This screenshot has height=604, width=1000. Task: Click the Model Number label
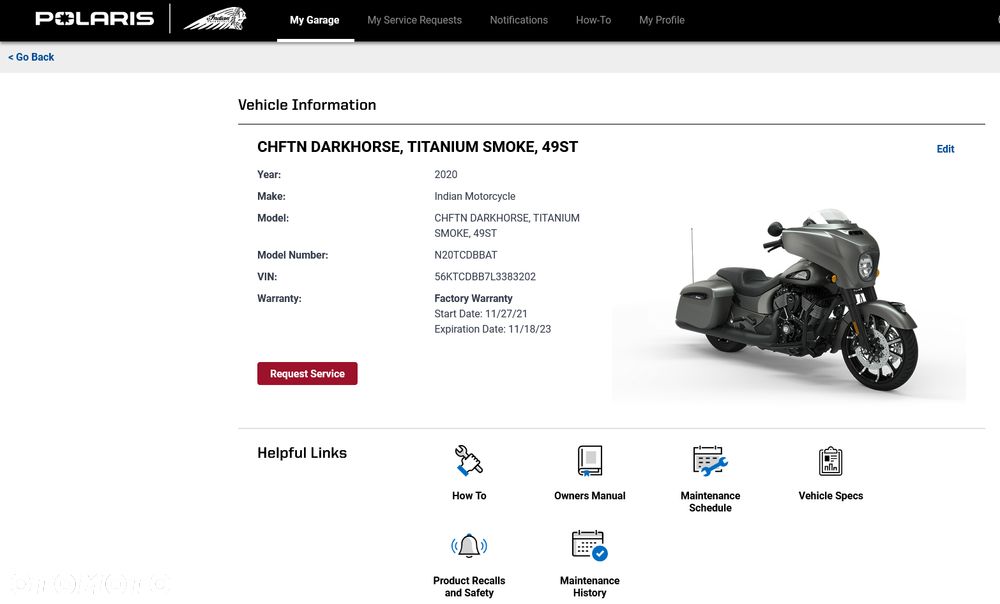tap(293, 255)
